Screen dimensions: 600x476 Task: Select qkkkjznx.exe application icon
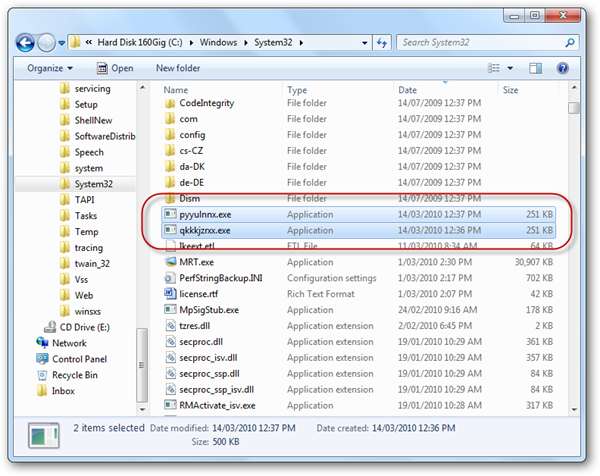pos(170,230)
